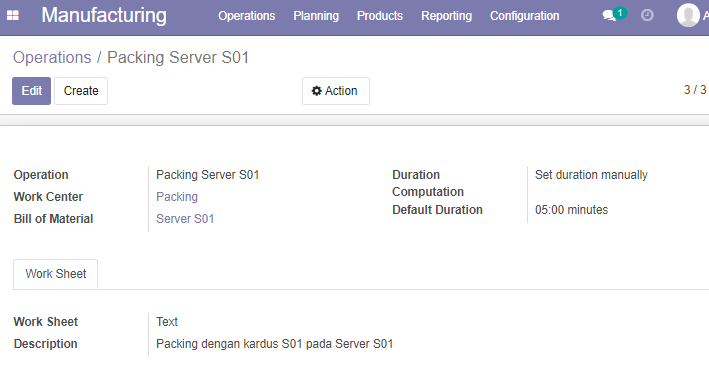Image resolution: width=709 pixels, height=369 pixels.
Task: Open the Server S01 bill of material link
Action: click(185, 219)
